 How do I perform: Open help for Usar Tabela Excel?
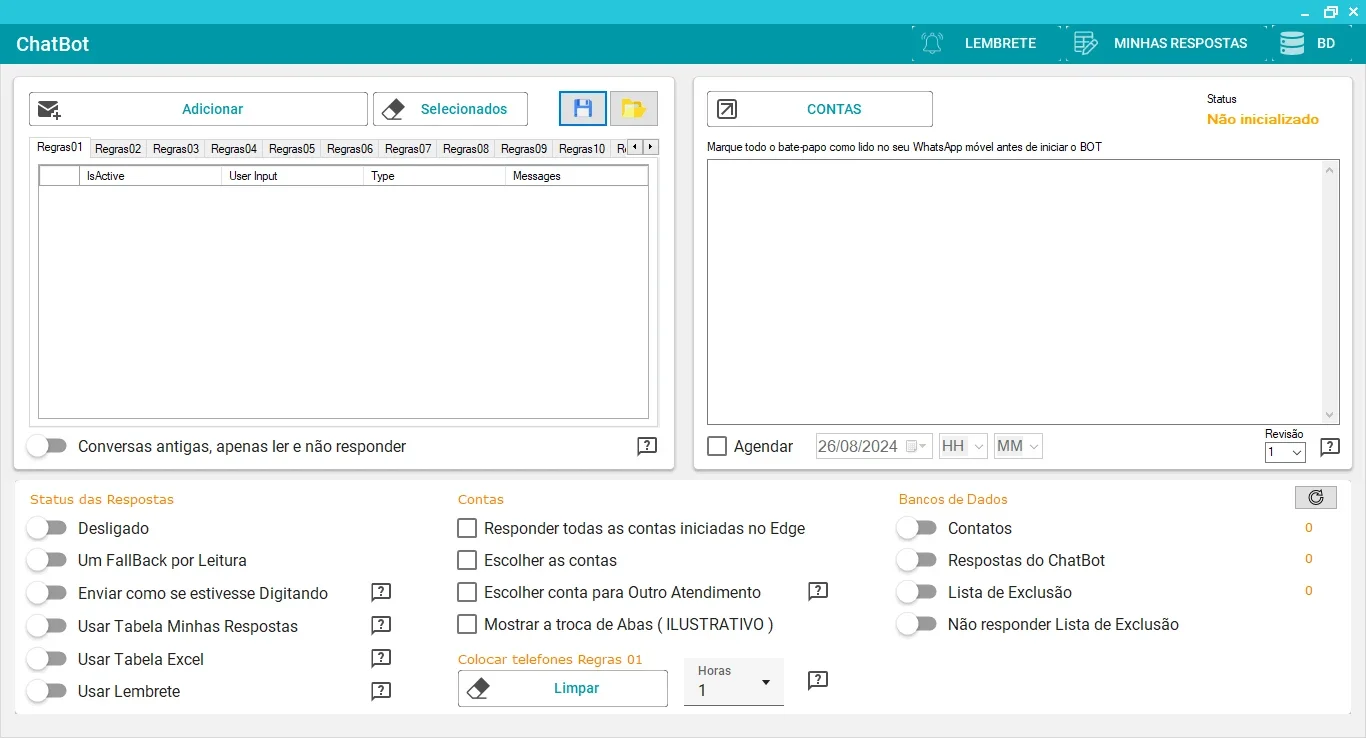click(381, 658)
